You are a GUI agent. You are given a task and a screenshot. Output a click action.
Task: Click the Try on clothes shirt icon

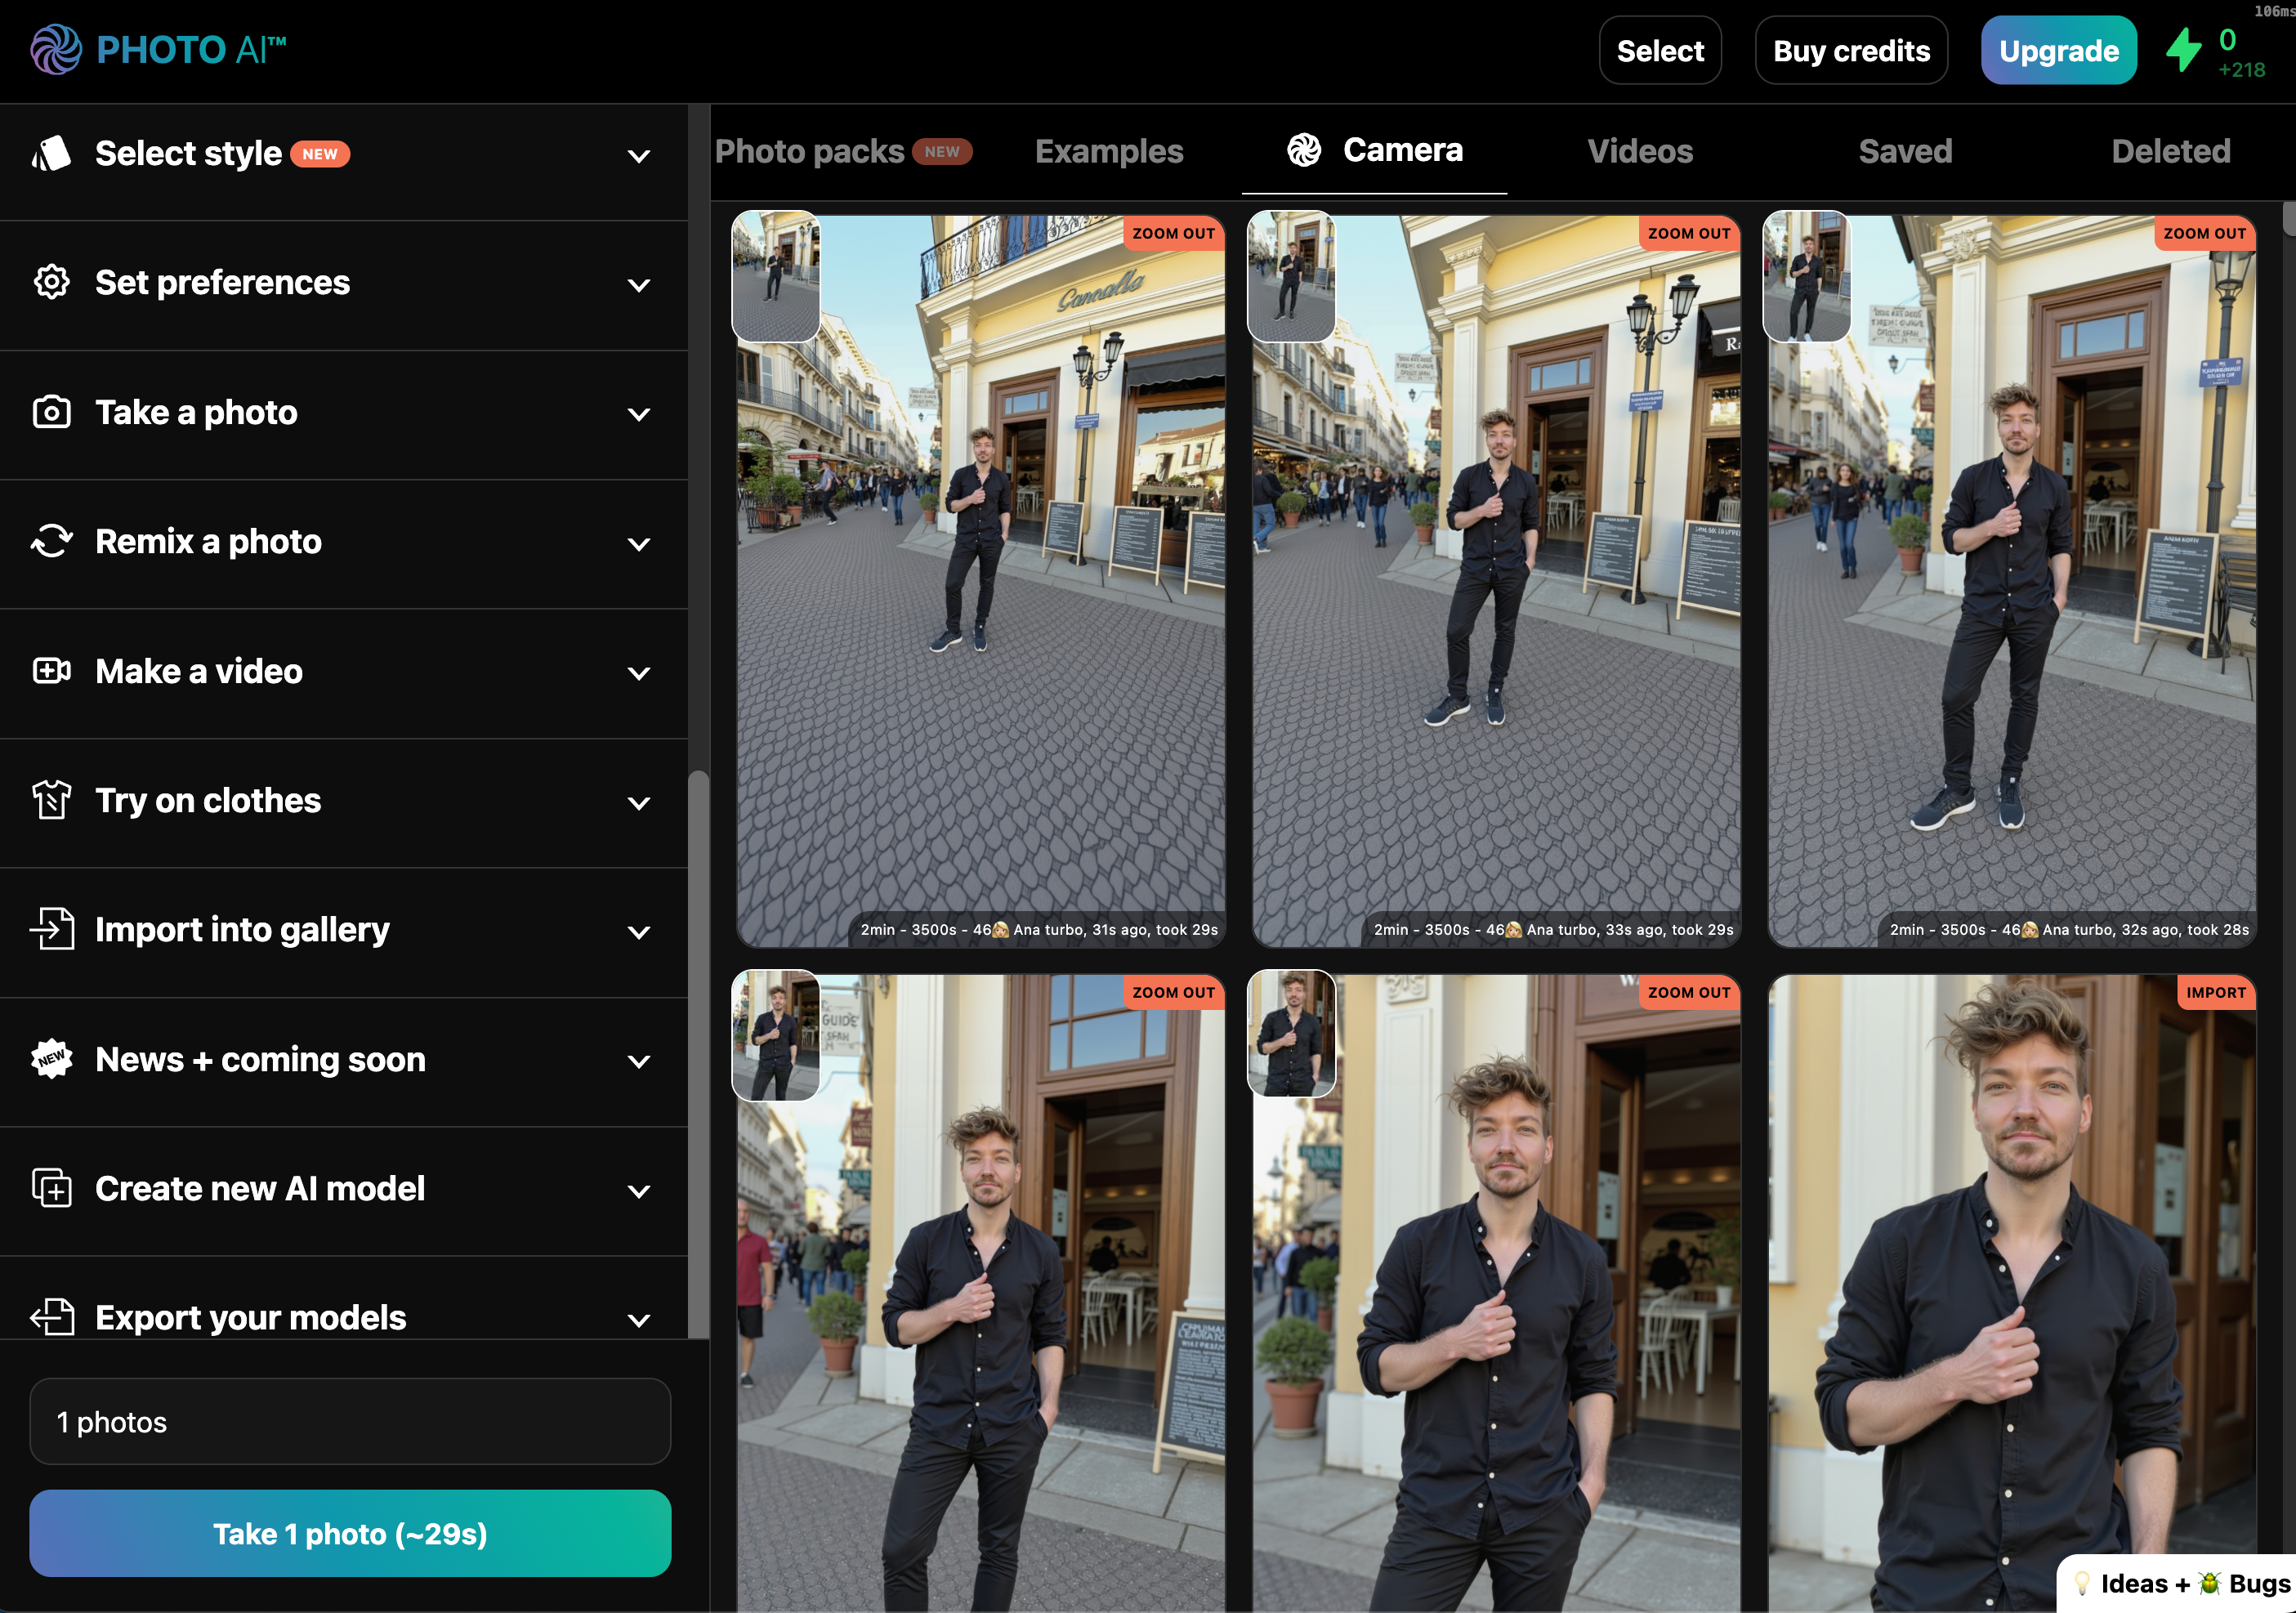[51, 800]
